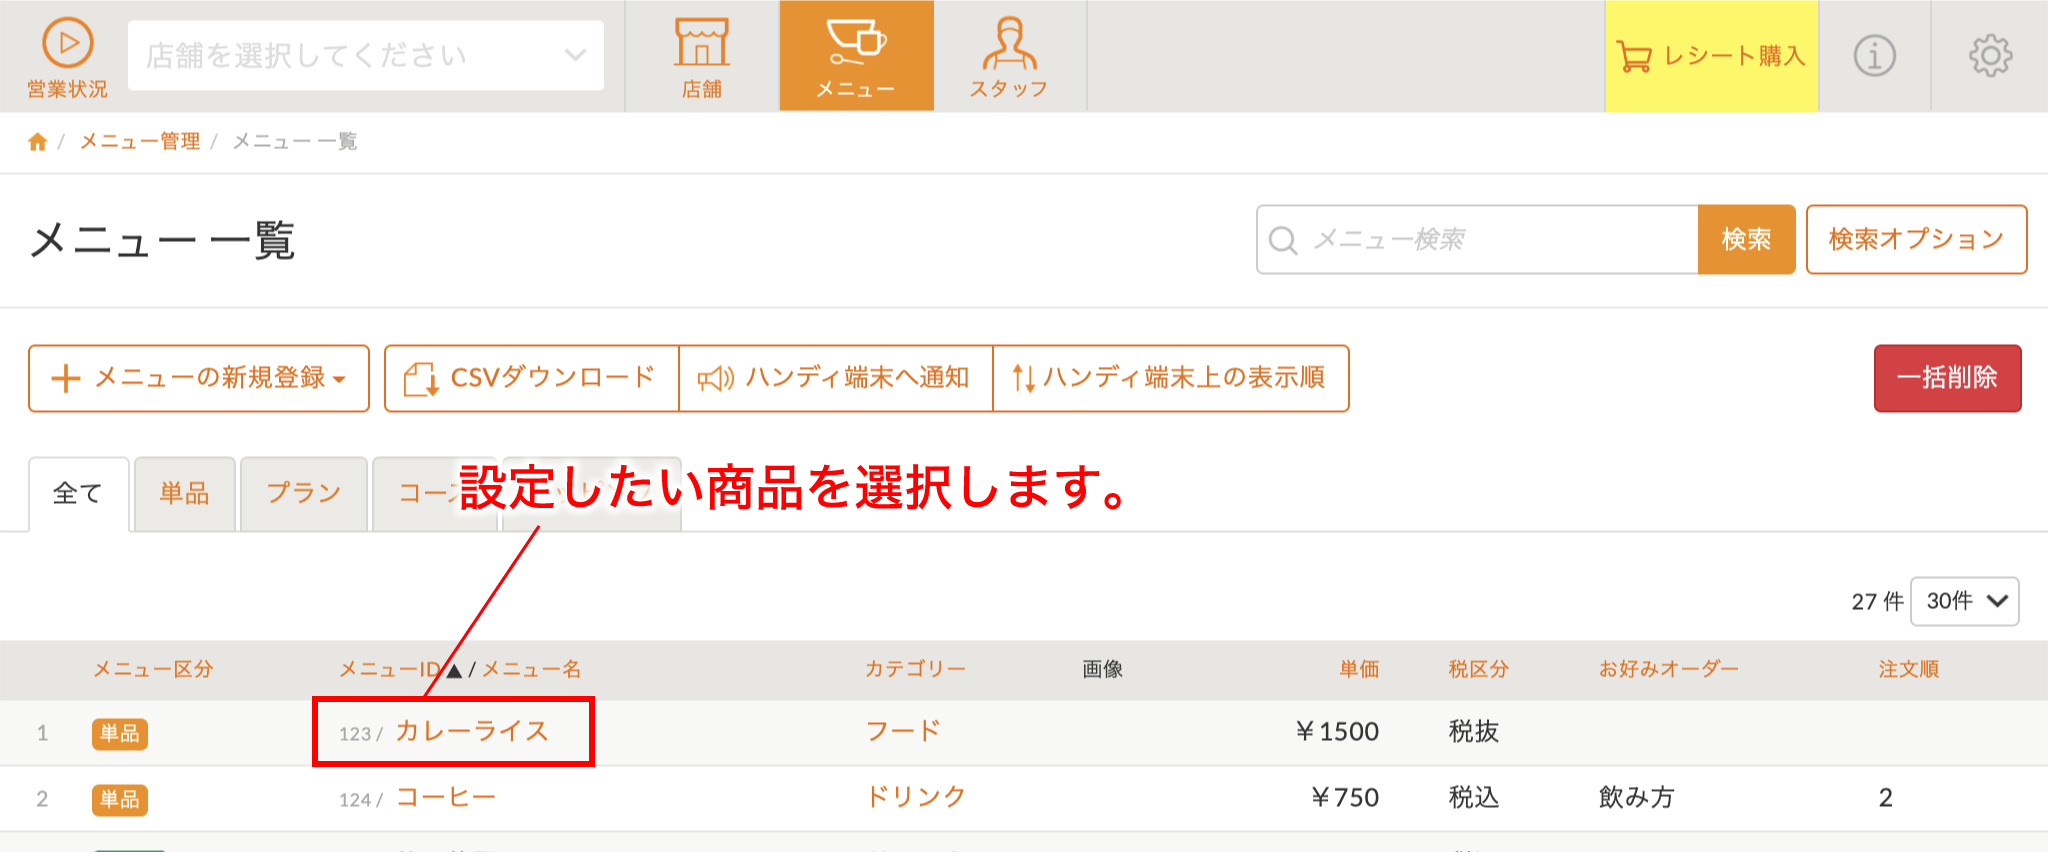This screenshot has height=852, width=2048.
Task: Open the メニューの新規登録 dropdown
Action: click(199, 378)
